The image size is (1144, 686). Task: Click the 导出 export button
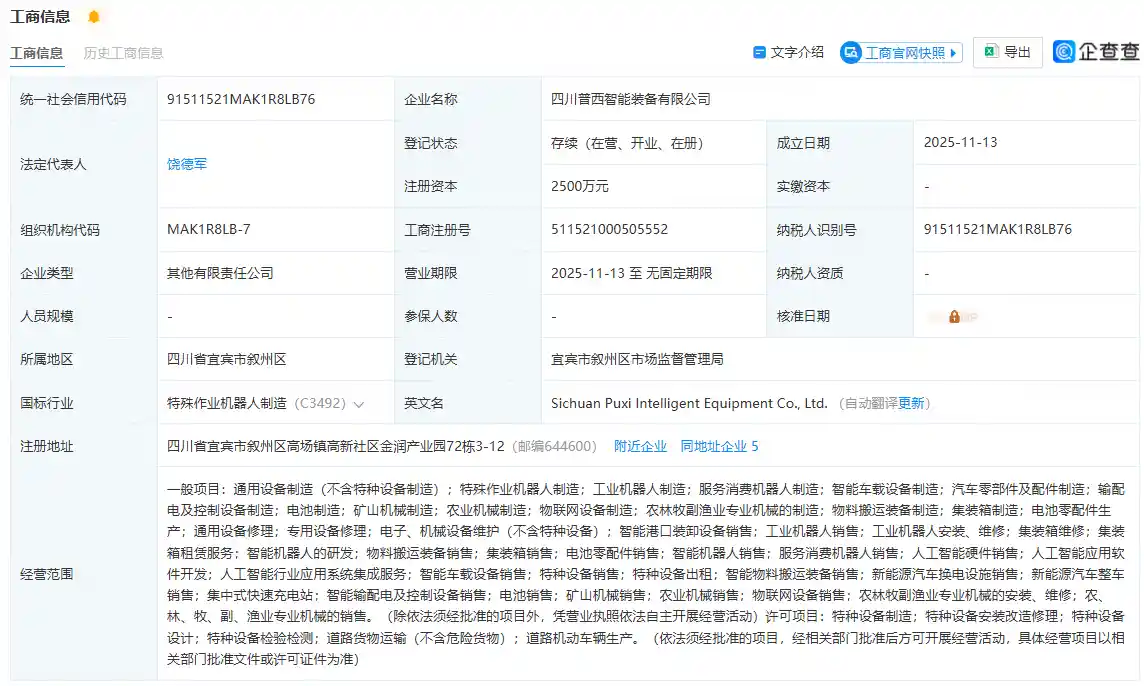[x=1007, y=51]
